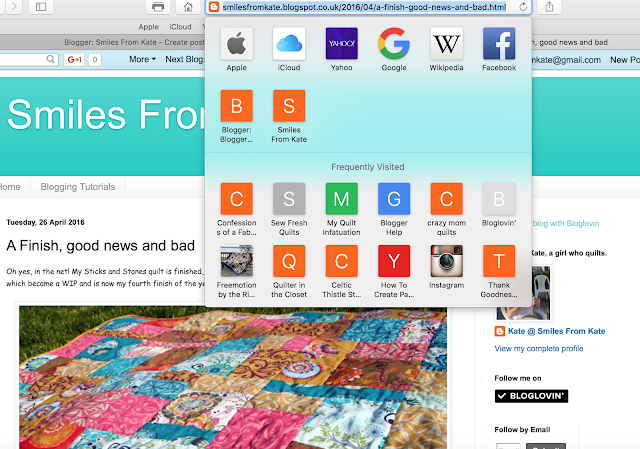
Task: Open the Yahoo favorite icon
Action: 342,44
